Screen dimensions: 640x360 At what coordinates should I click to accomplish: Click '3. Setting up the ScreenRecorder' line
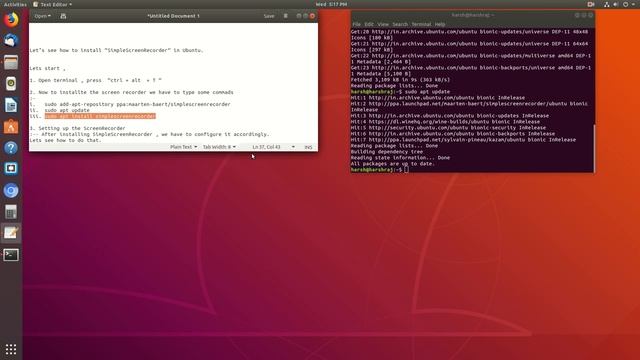(78, 128)
